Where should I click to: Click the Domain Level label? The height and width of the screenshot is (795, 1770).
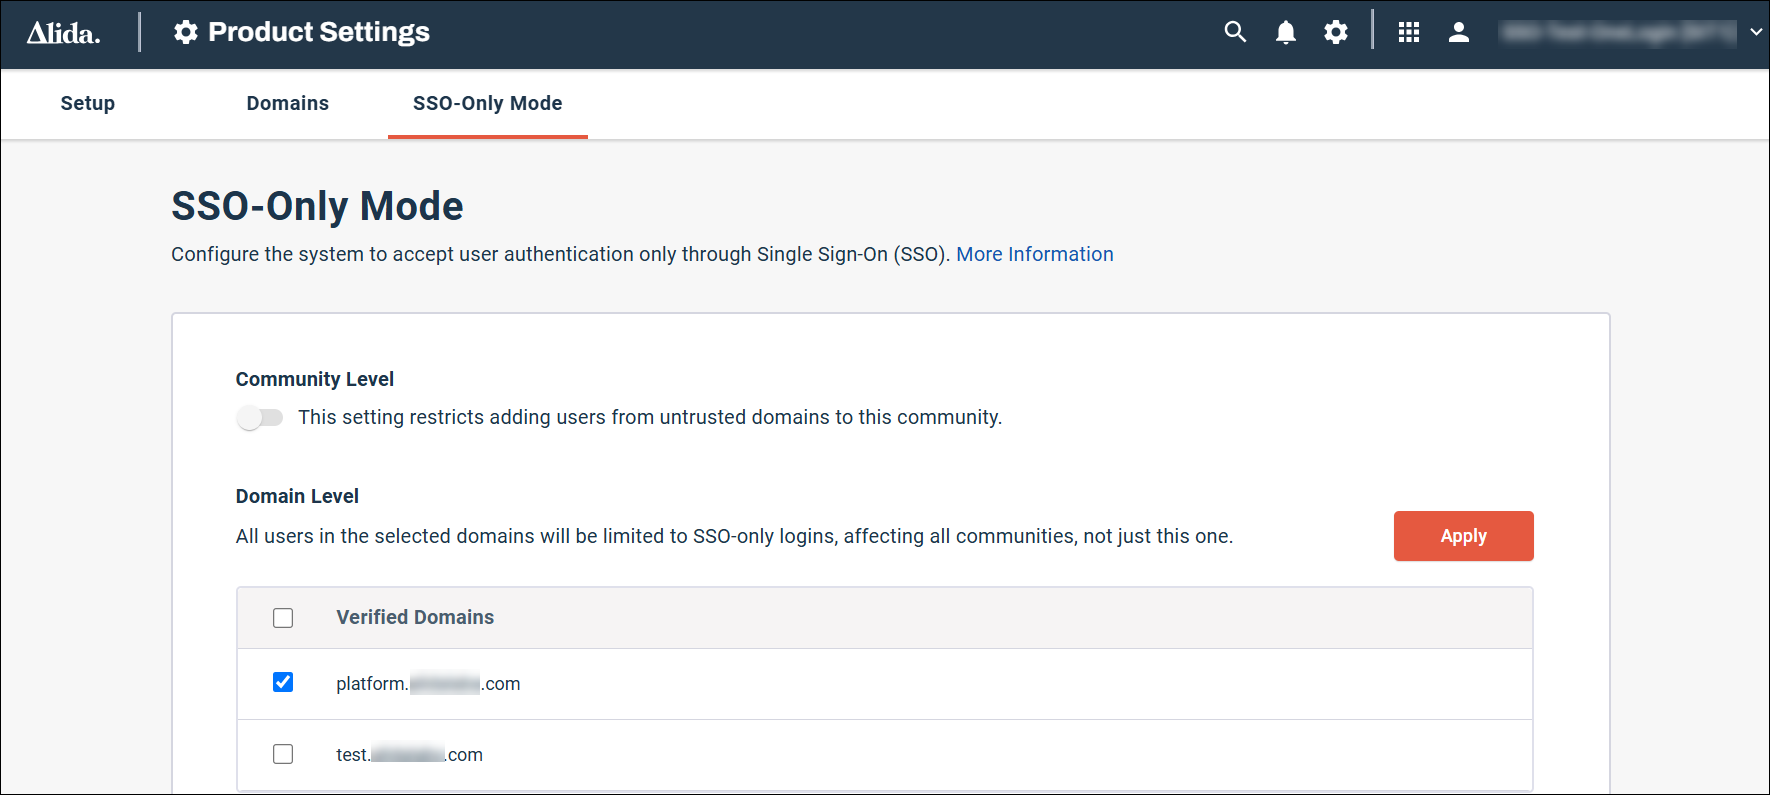click(x=297, y=496)
